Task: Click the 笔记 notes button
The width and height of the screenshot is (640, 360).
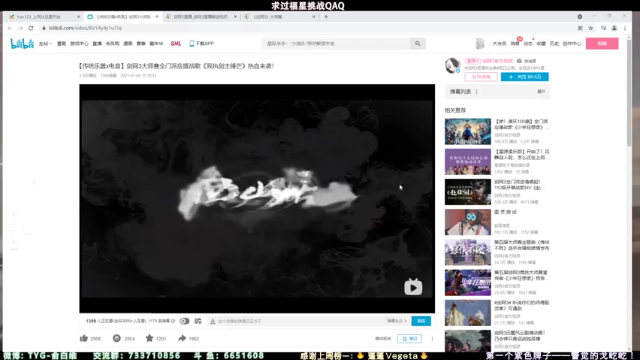Action: [409, 338]
